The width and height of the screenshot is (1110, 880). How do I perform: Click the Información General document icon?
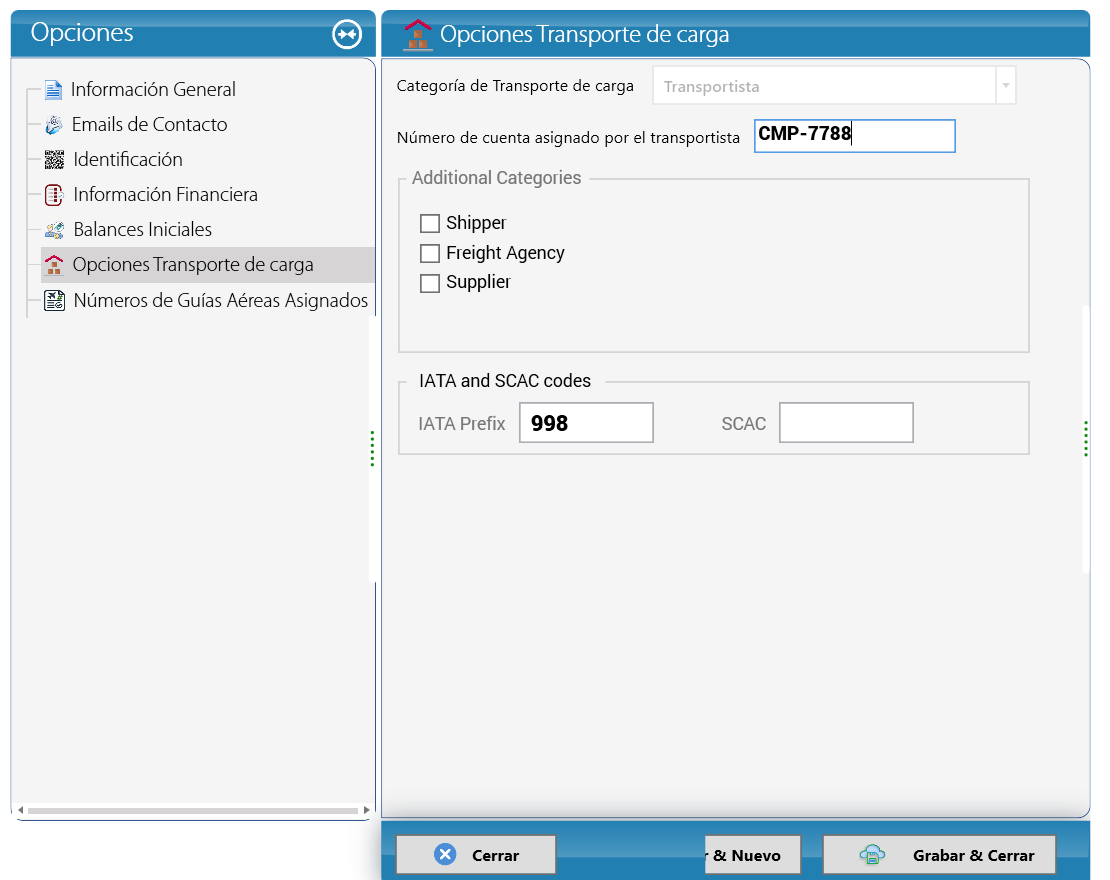click(x=53, y=90)
